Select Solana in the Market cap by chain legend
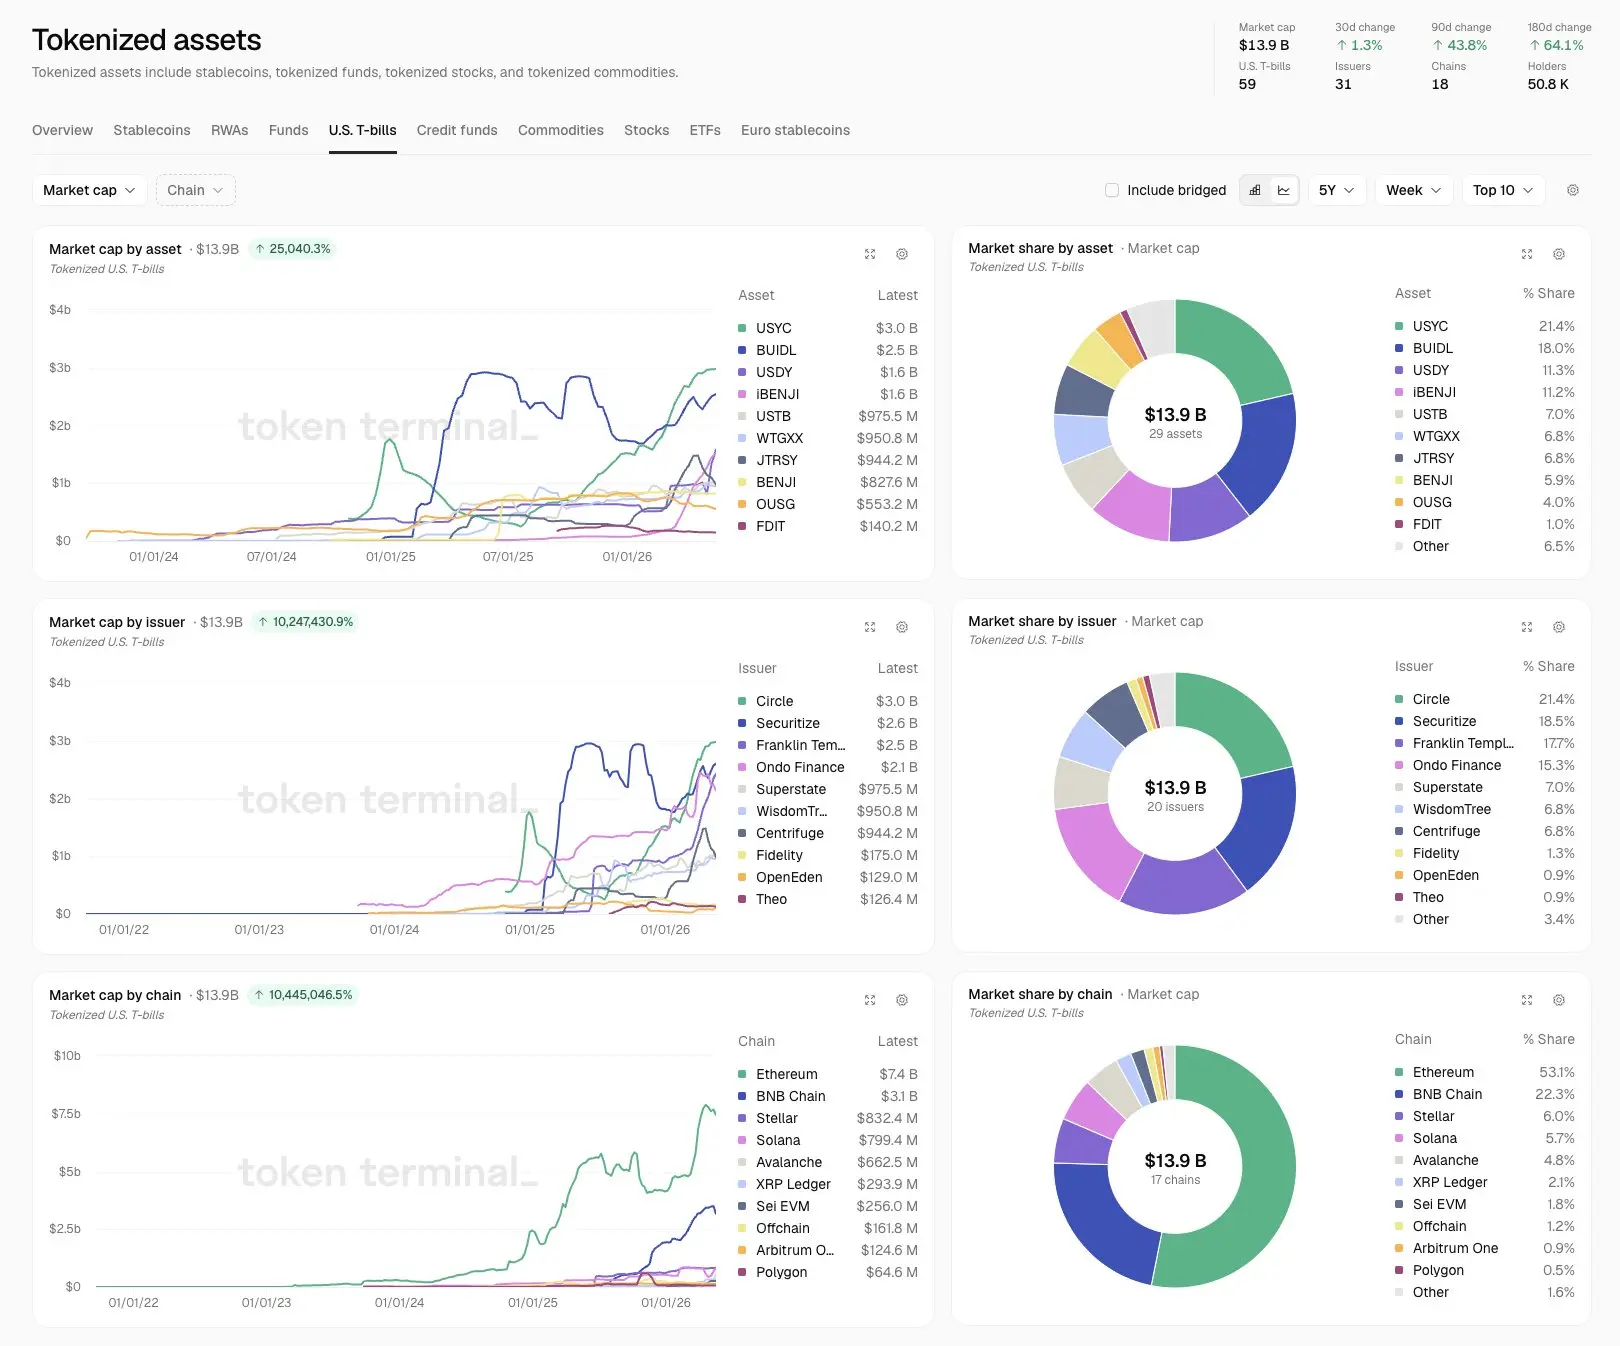 (778, 1140)
